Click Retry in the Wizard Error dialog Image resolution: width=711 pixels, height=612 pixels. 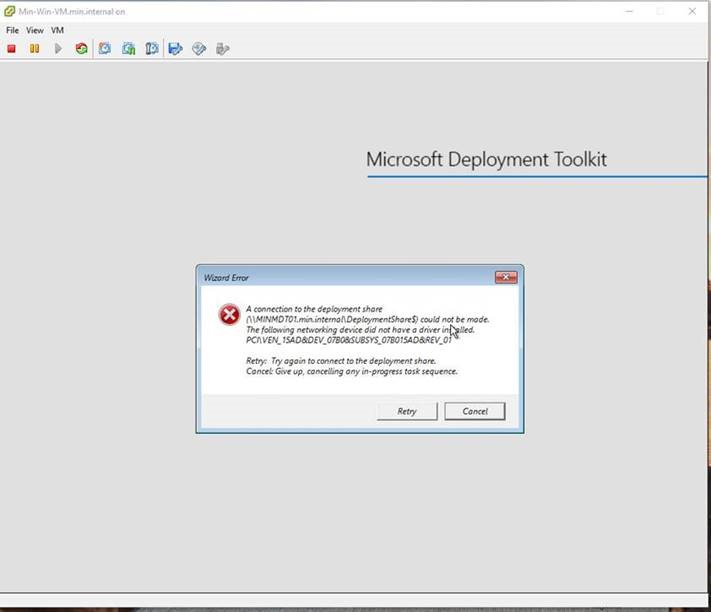coord(407,411)
